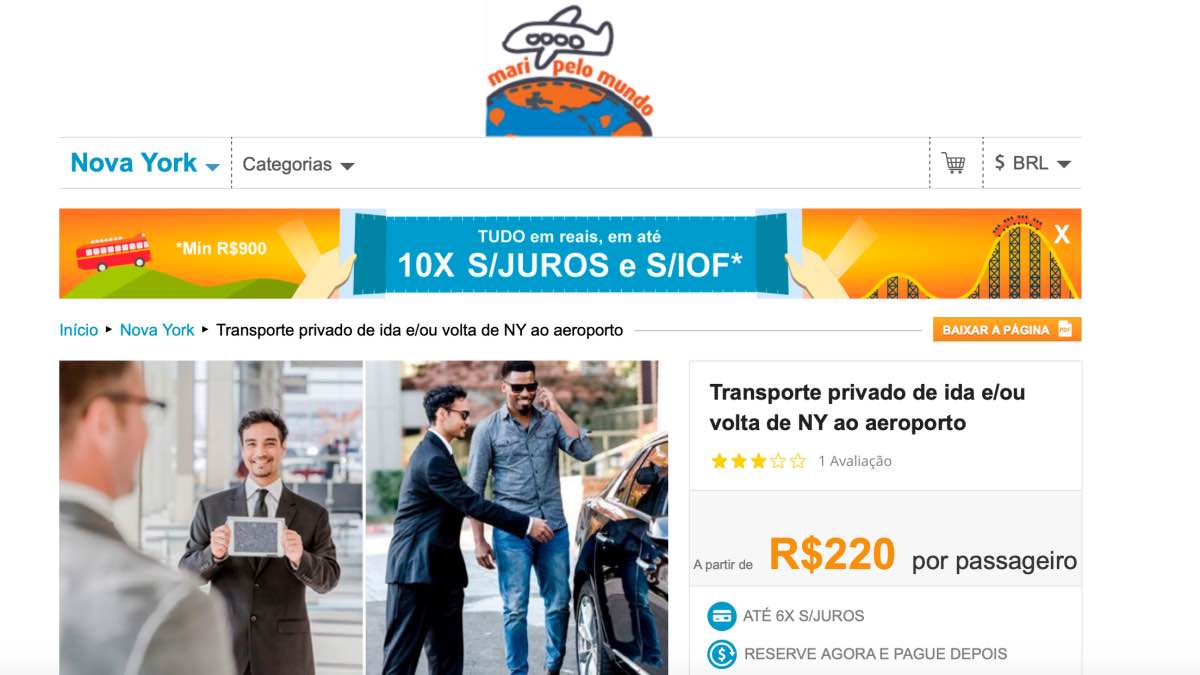Open the BRL currency selector
Image resolution: width=1200 pixels, height=675 pixels.
[x=1033, y=163]
